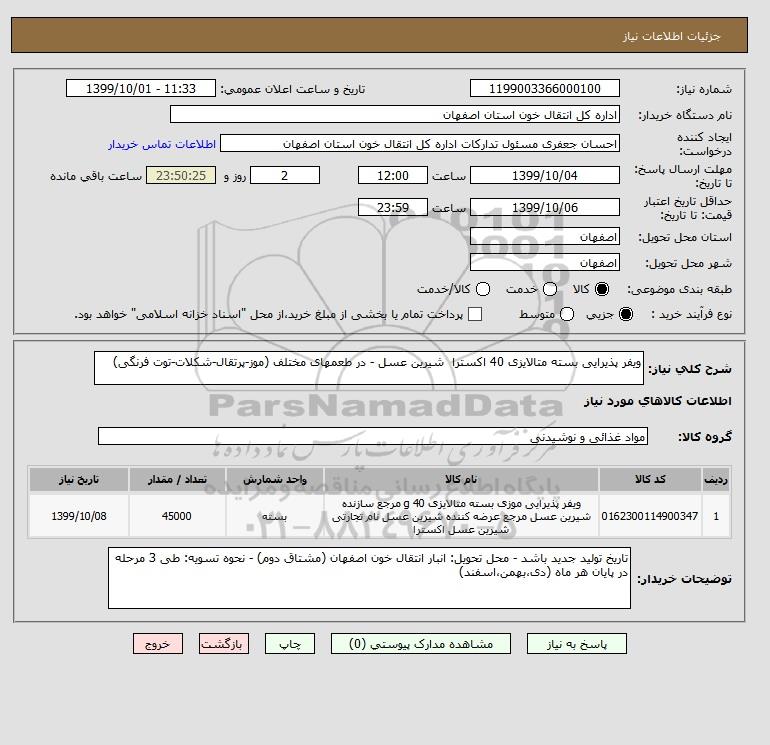The height and width of the screenshot is (745, 770).
Task: Click quantity cell 45000
Action: click(x=177, y=516)
